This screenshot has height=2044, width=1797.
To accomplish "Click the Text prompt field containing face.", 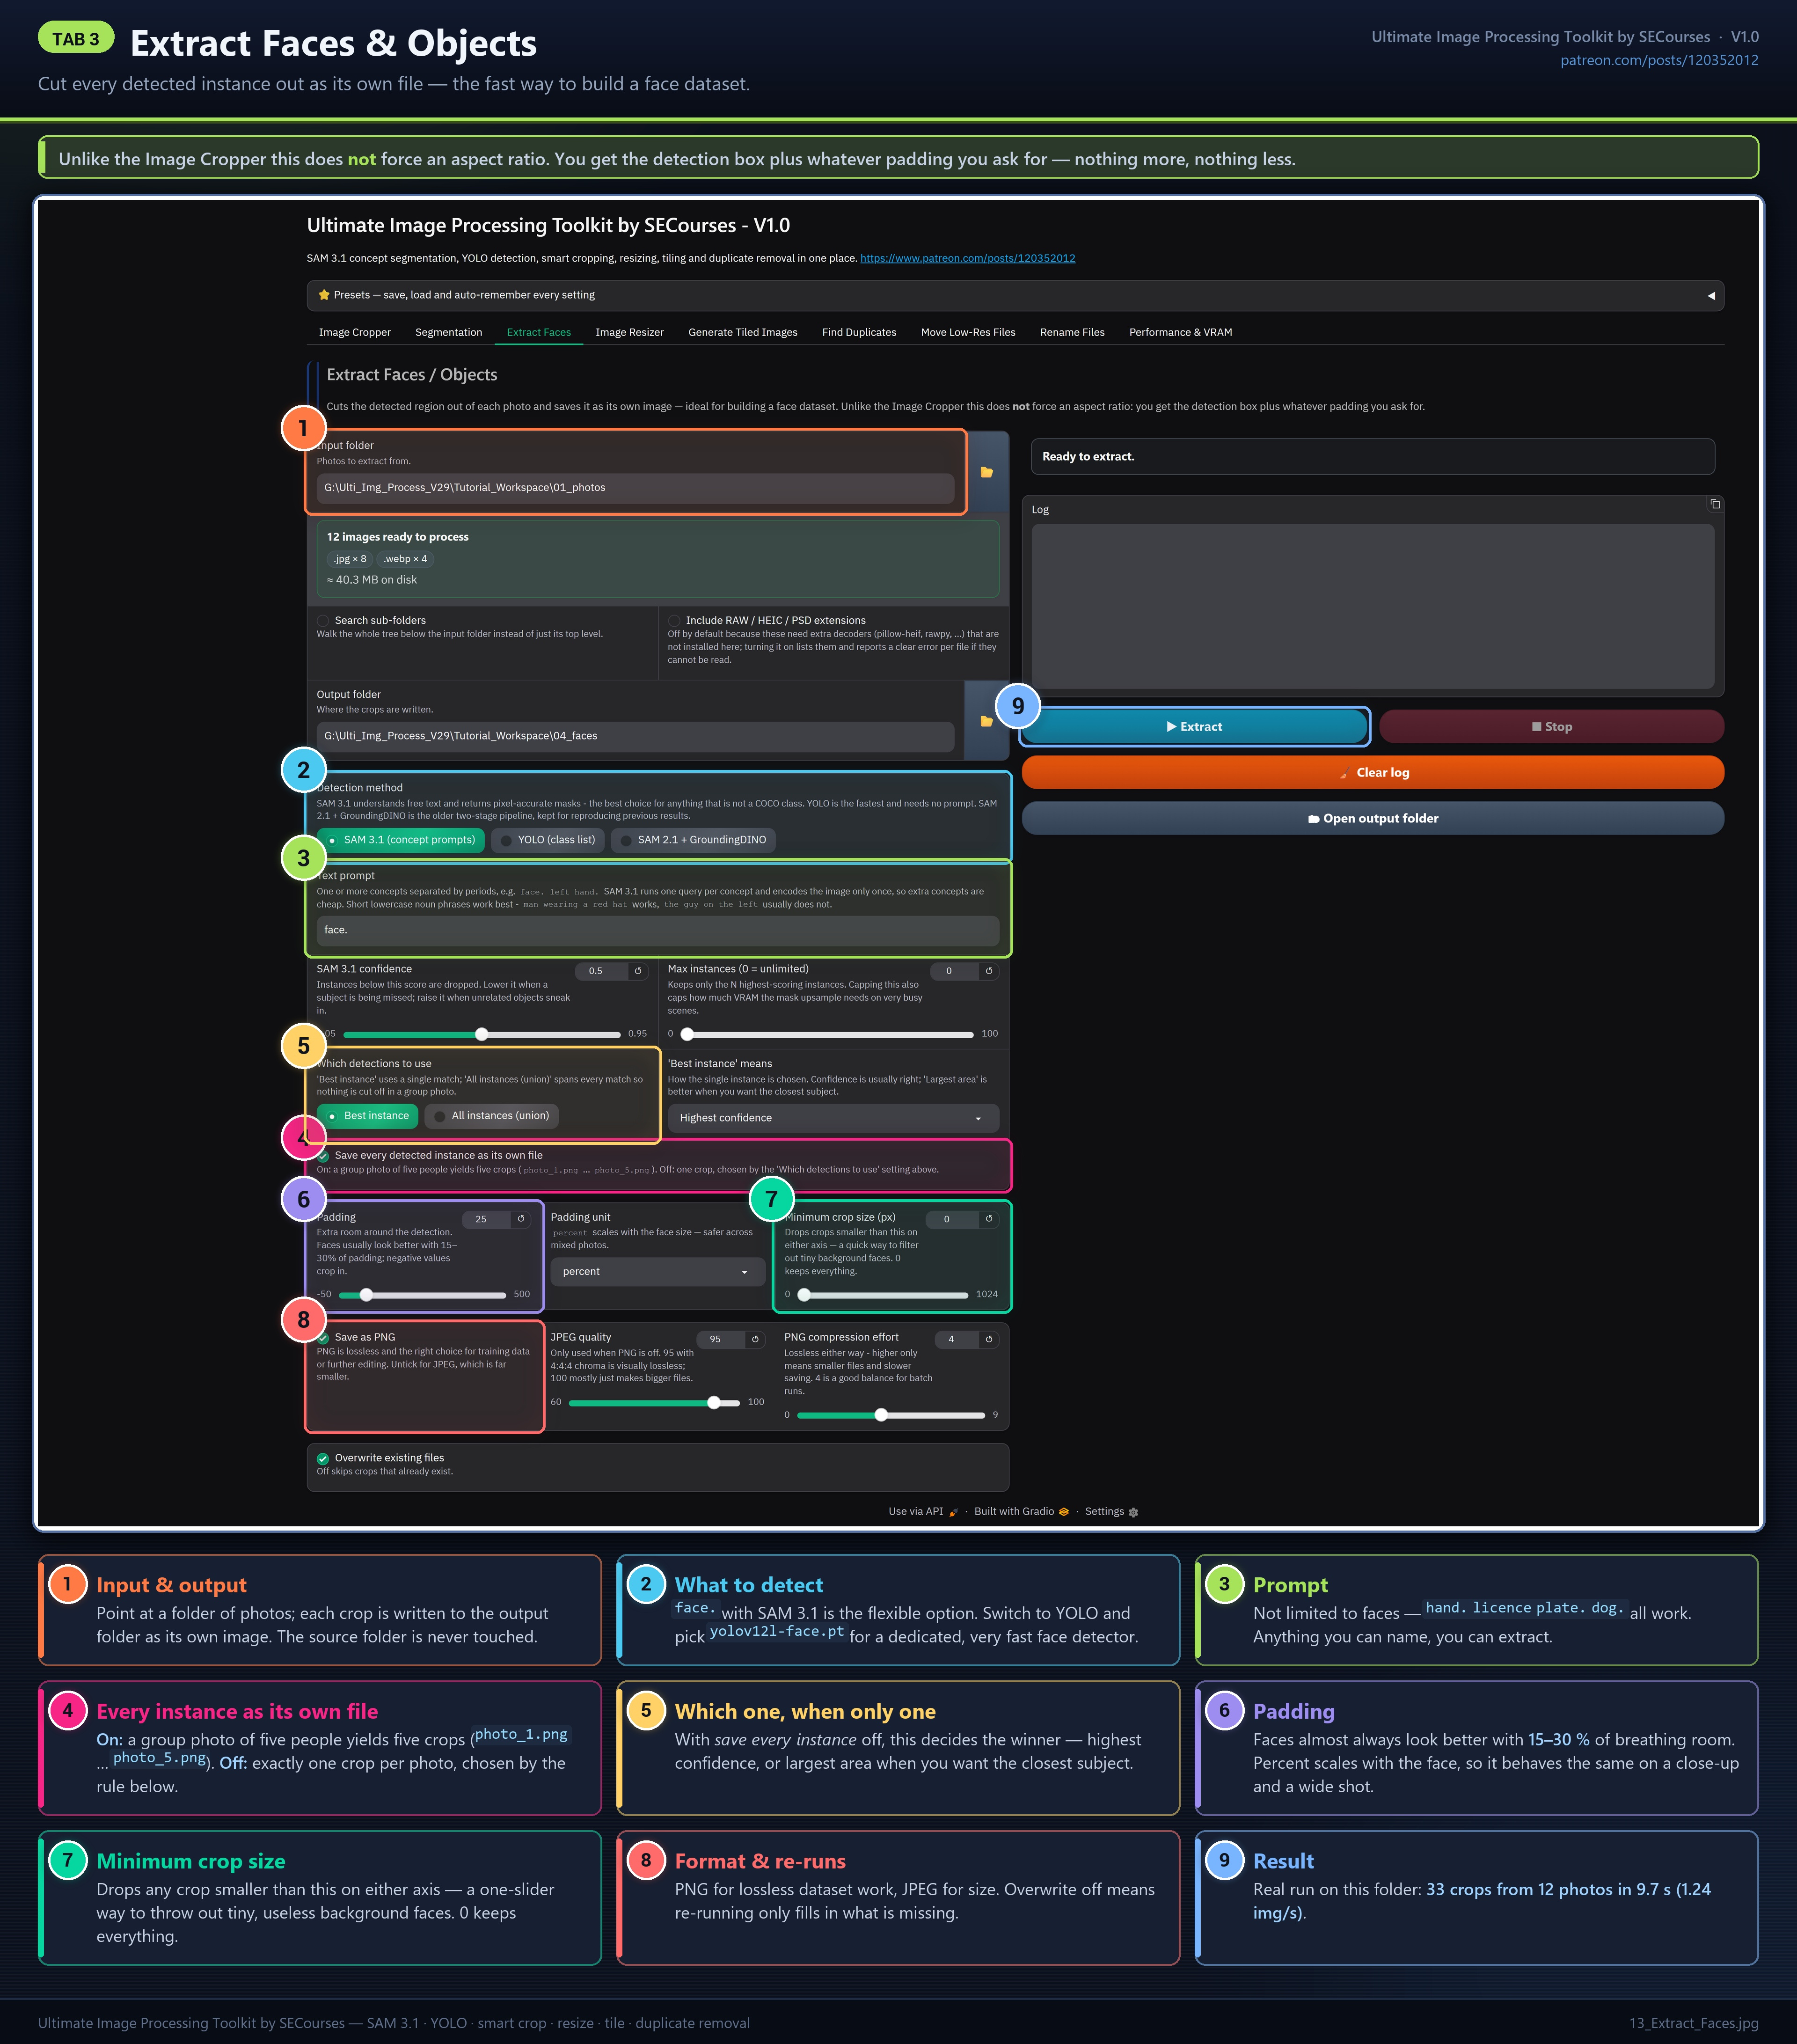I will tap(658, 931).
